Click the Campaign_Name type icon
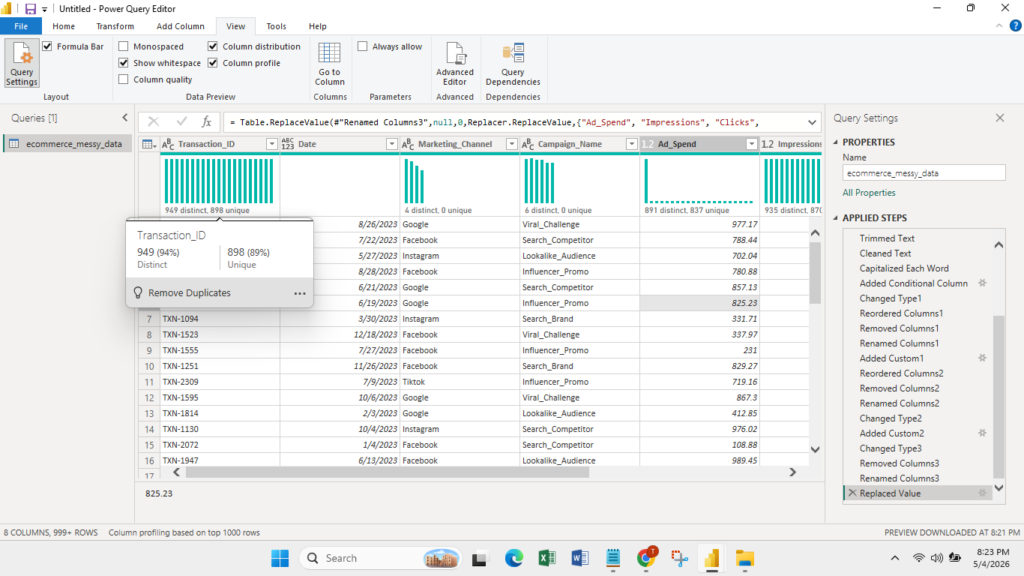Screen dimensions: 1024x576 pyautogui.click(x=528, y=144)
